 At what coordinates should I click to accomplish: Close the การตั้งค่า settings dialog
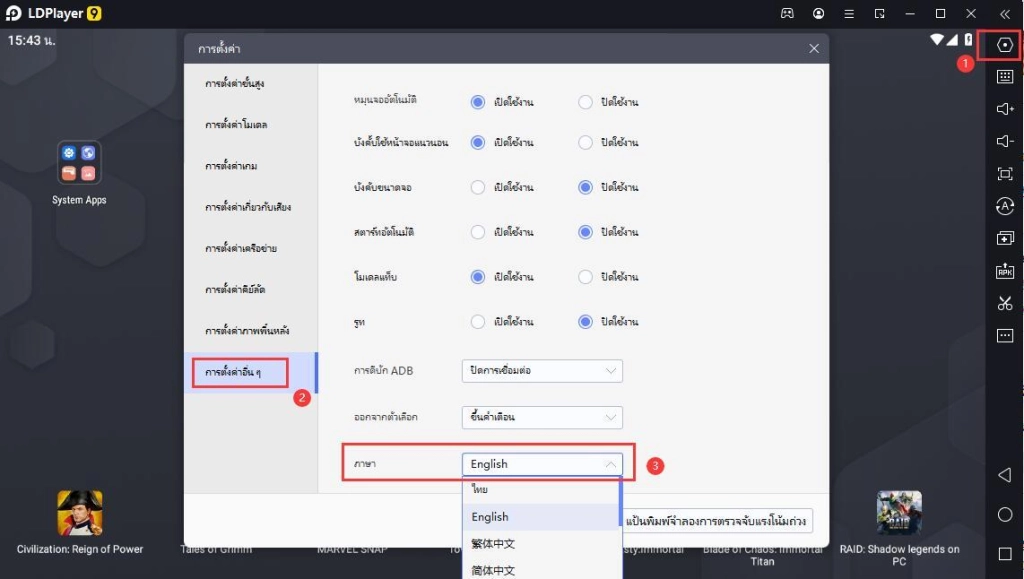[x=813, y=49]
